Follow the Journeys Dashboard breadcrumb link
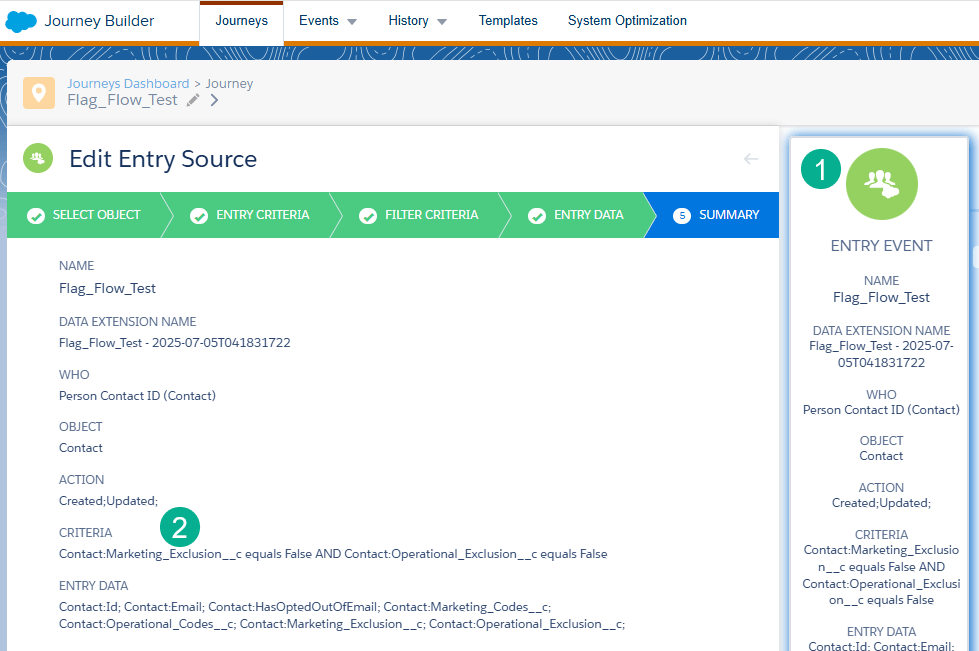979x651 pixels. tap(128, 84)
